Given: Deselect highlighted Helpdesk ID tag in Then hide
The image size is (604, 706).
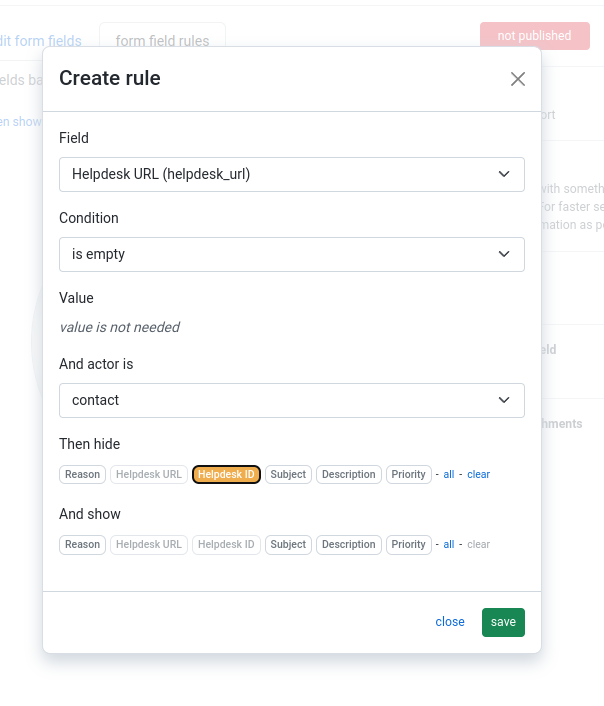Looking at the screenshot, I should (x=226, y=475).
